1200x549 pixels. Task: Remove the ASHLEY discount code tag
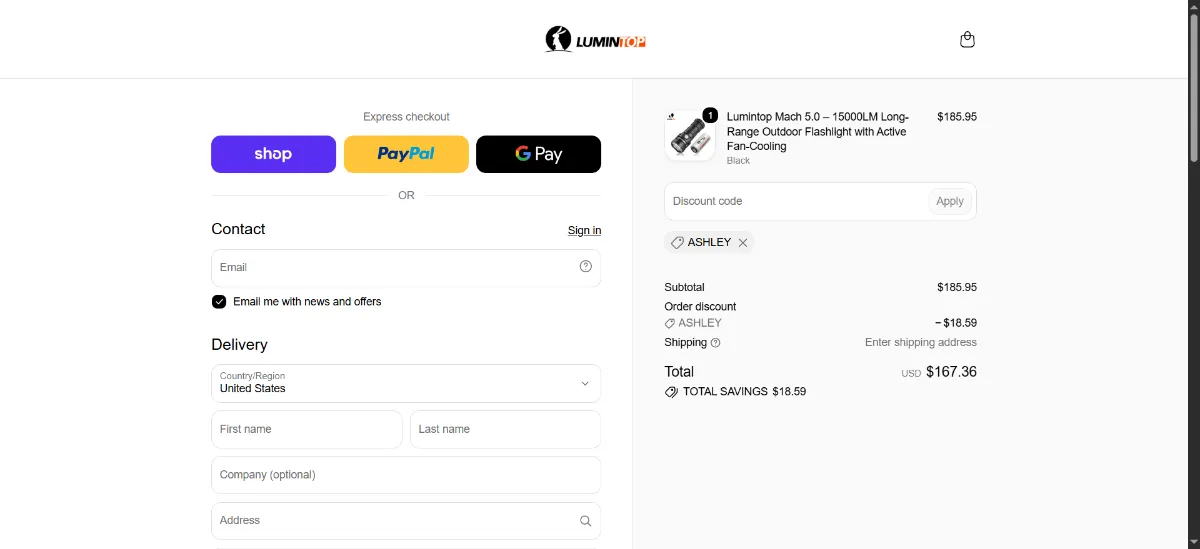tap(743, 243)
